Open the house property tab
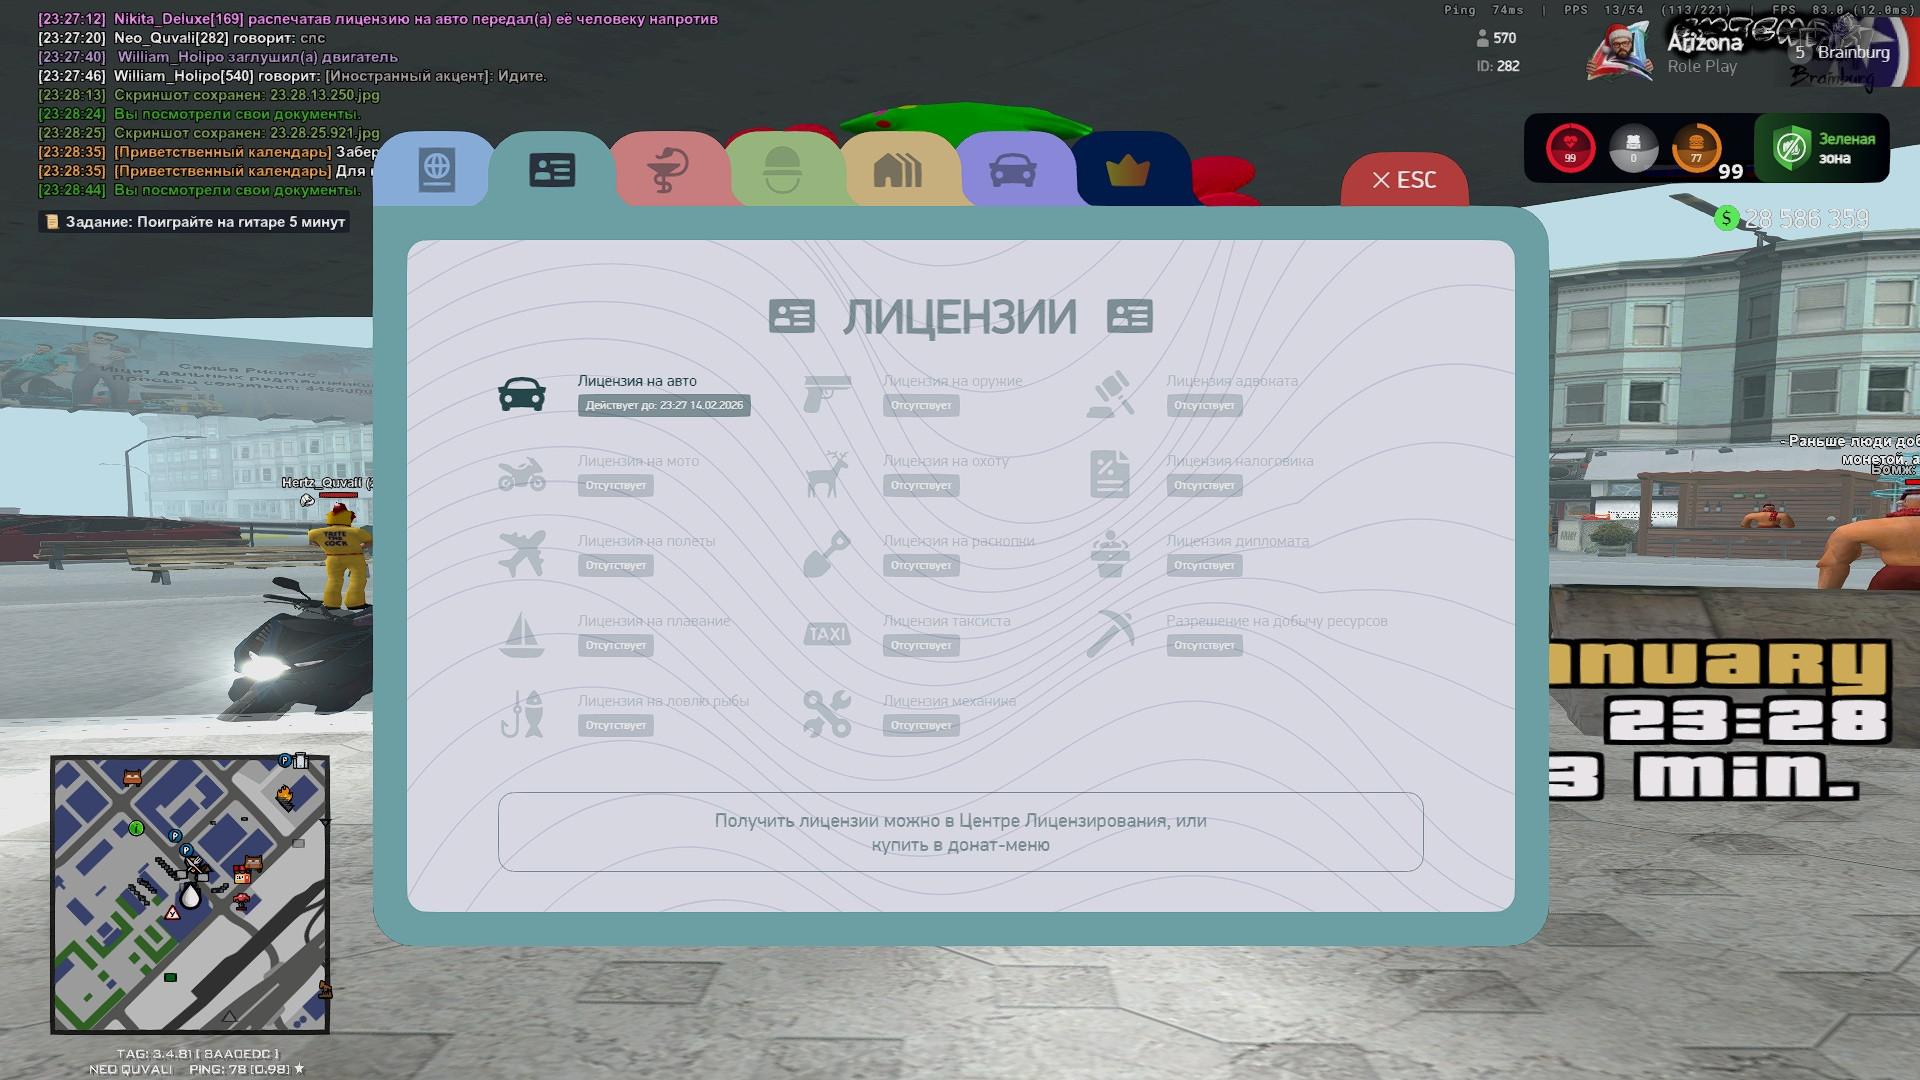 897,170
